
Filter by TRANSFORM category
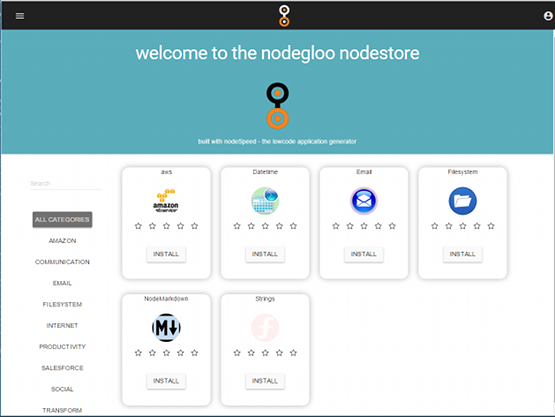[62, 410]
